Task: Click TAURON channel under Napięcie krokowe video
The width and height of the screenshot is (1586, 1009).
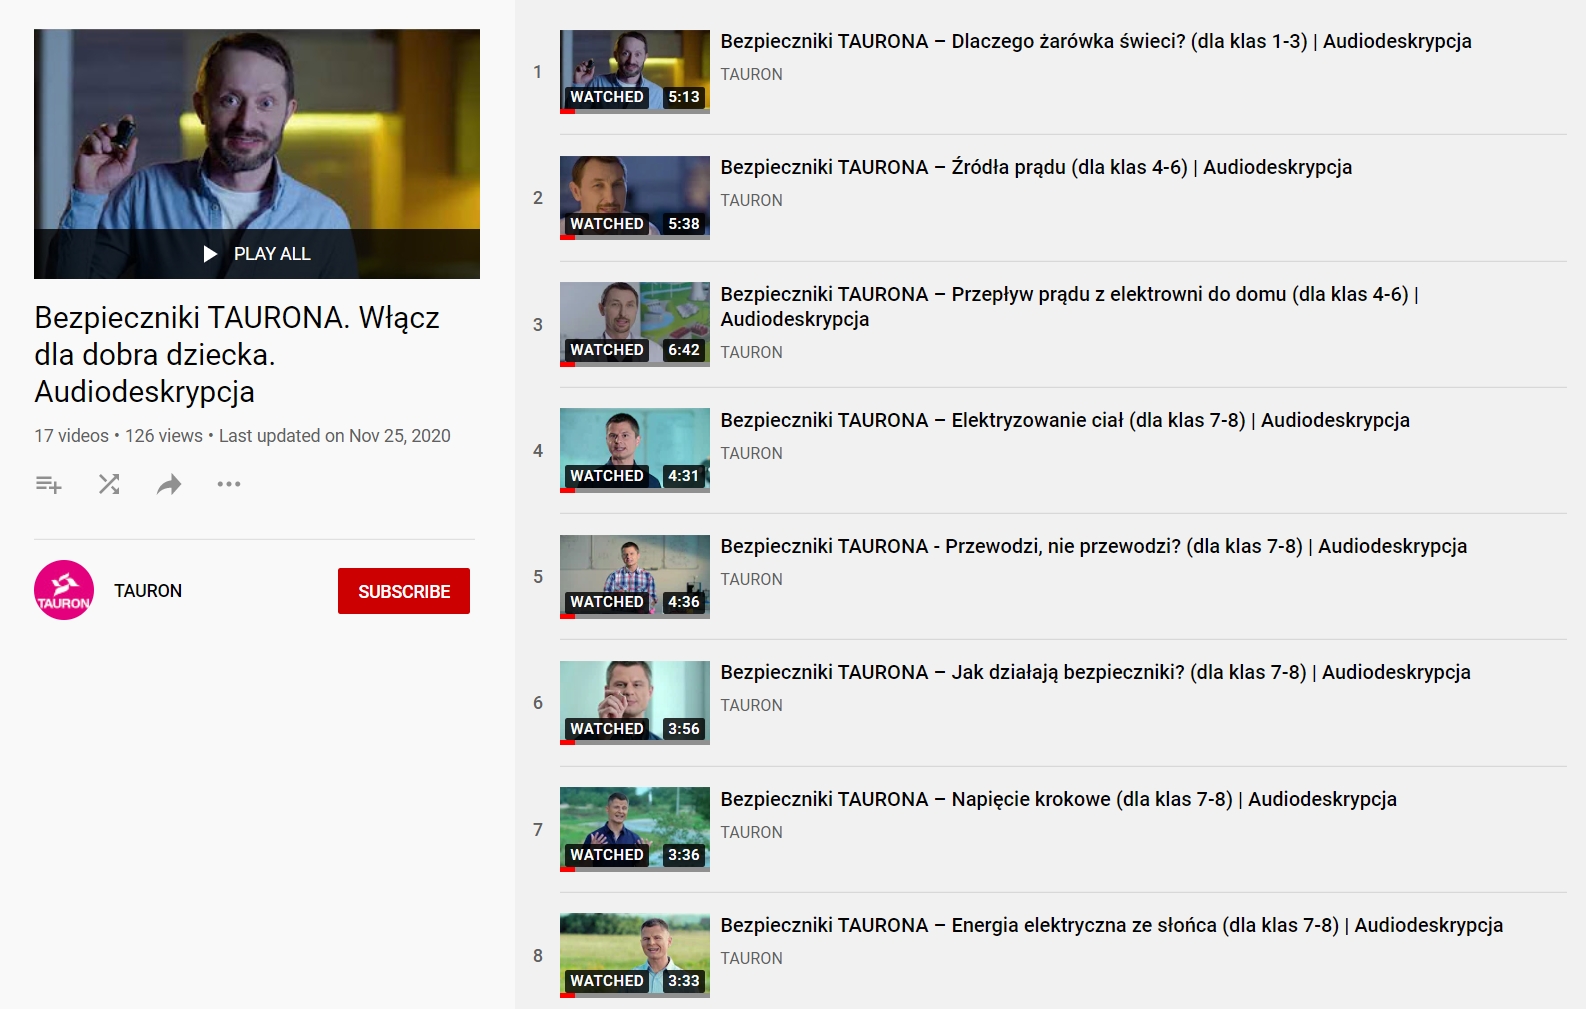Action: click(x=751, y=833)
